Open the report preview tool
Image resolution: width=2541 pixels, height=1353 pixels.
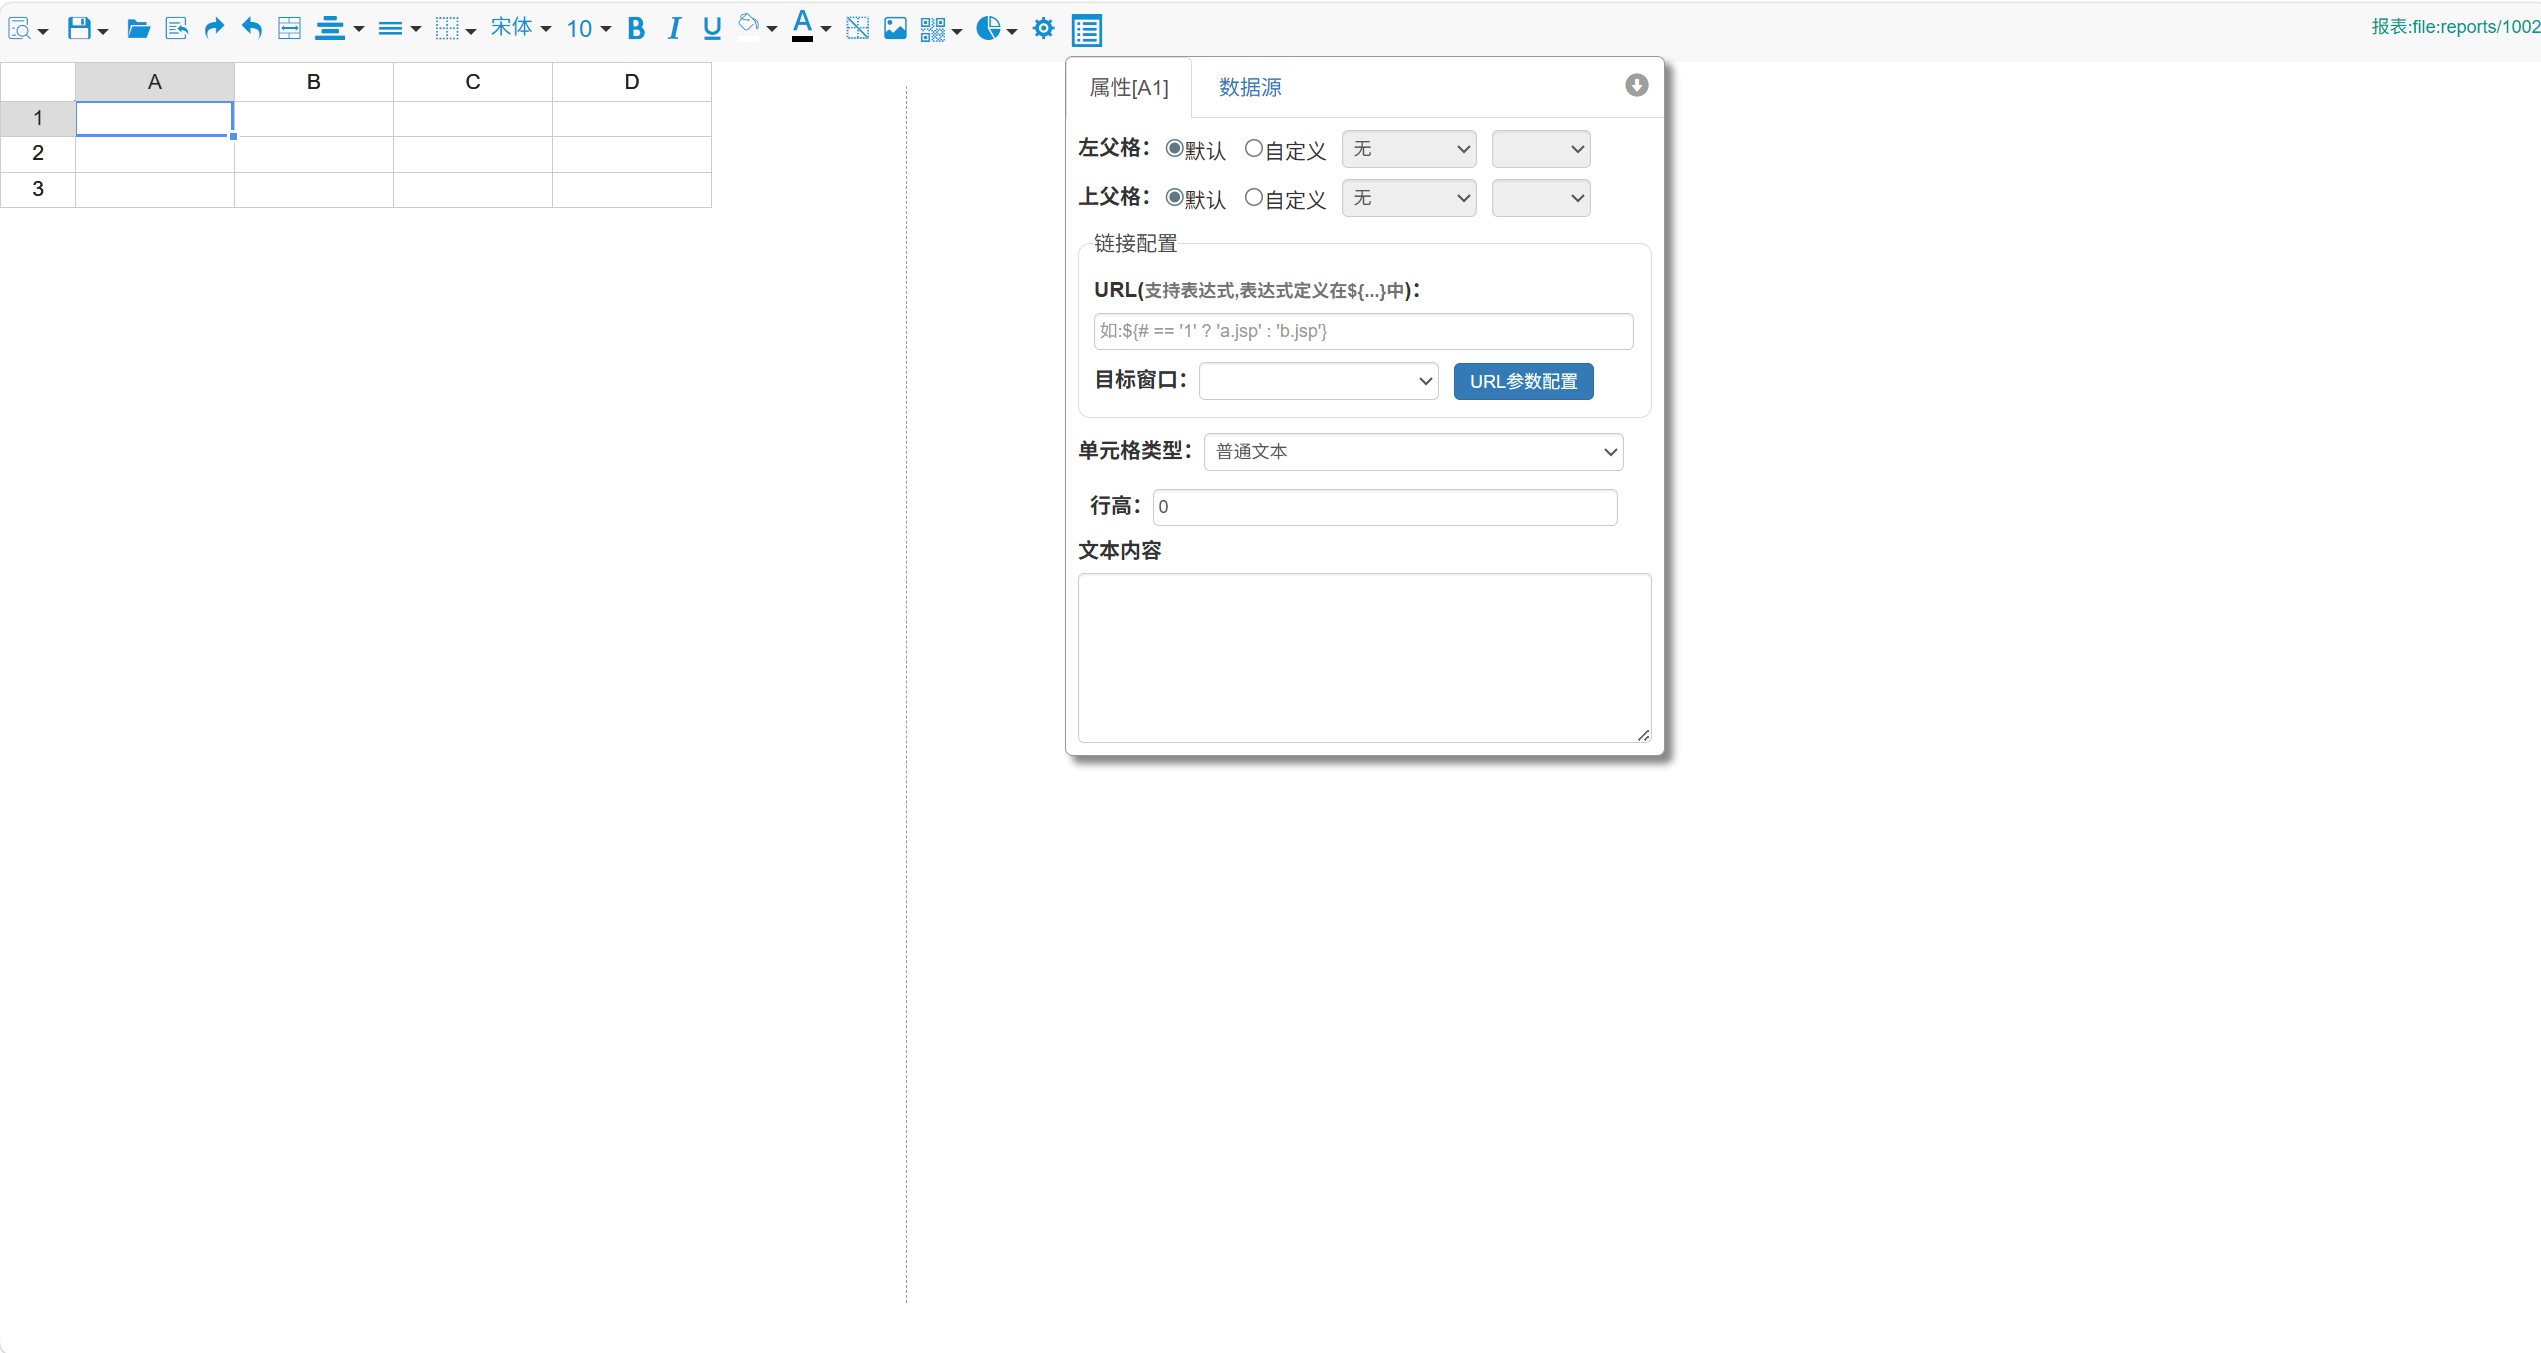pyautogui.click(x=19, y=29)
